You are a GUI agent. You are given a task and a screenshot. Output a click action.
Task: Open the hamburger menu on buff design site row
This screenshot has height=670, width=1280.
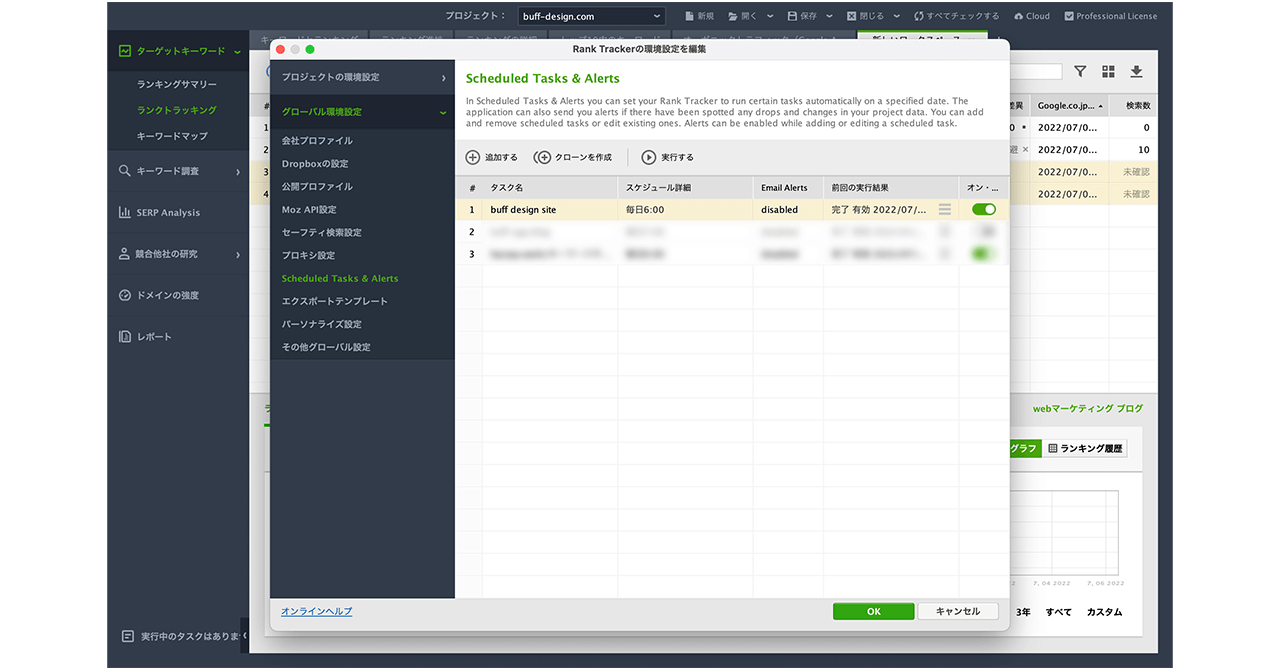945,210
